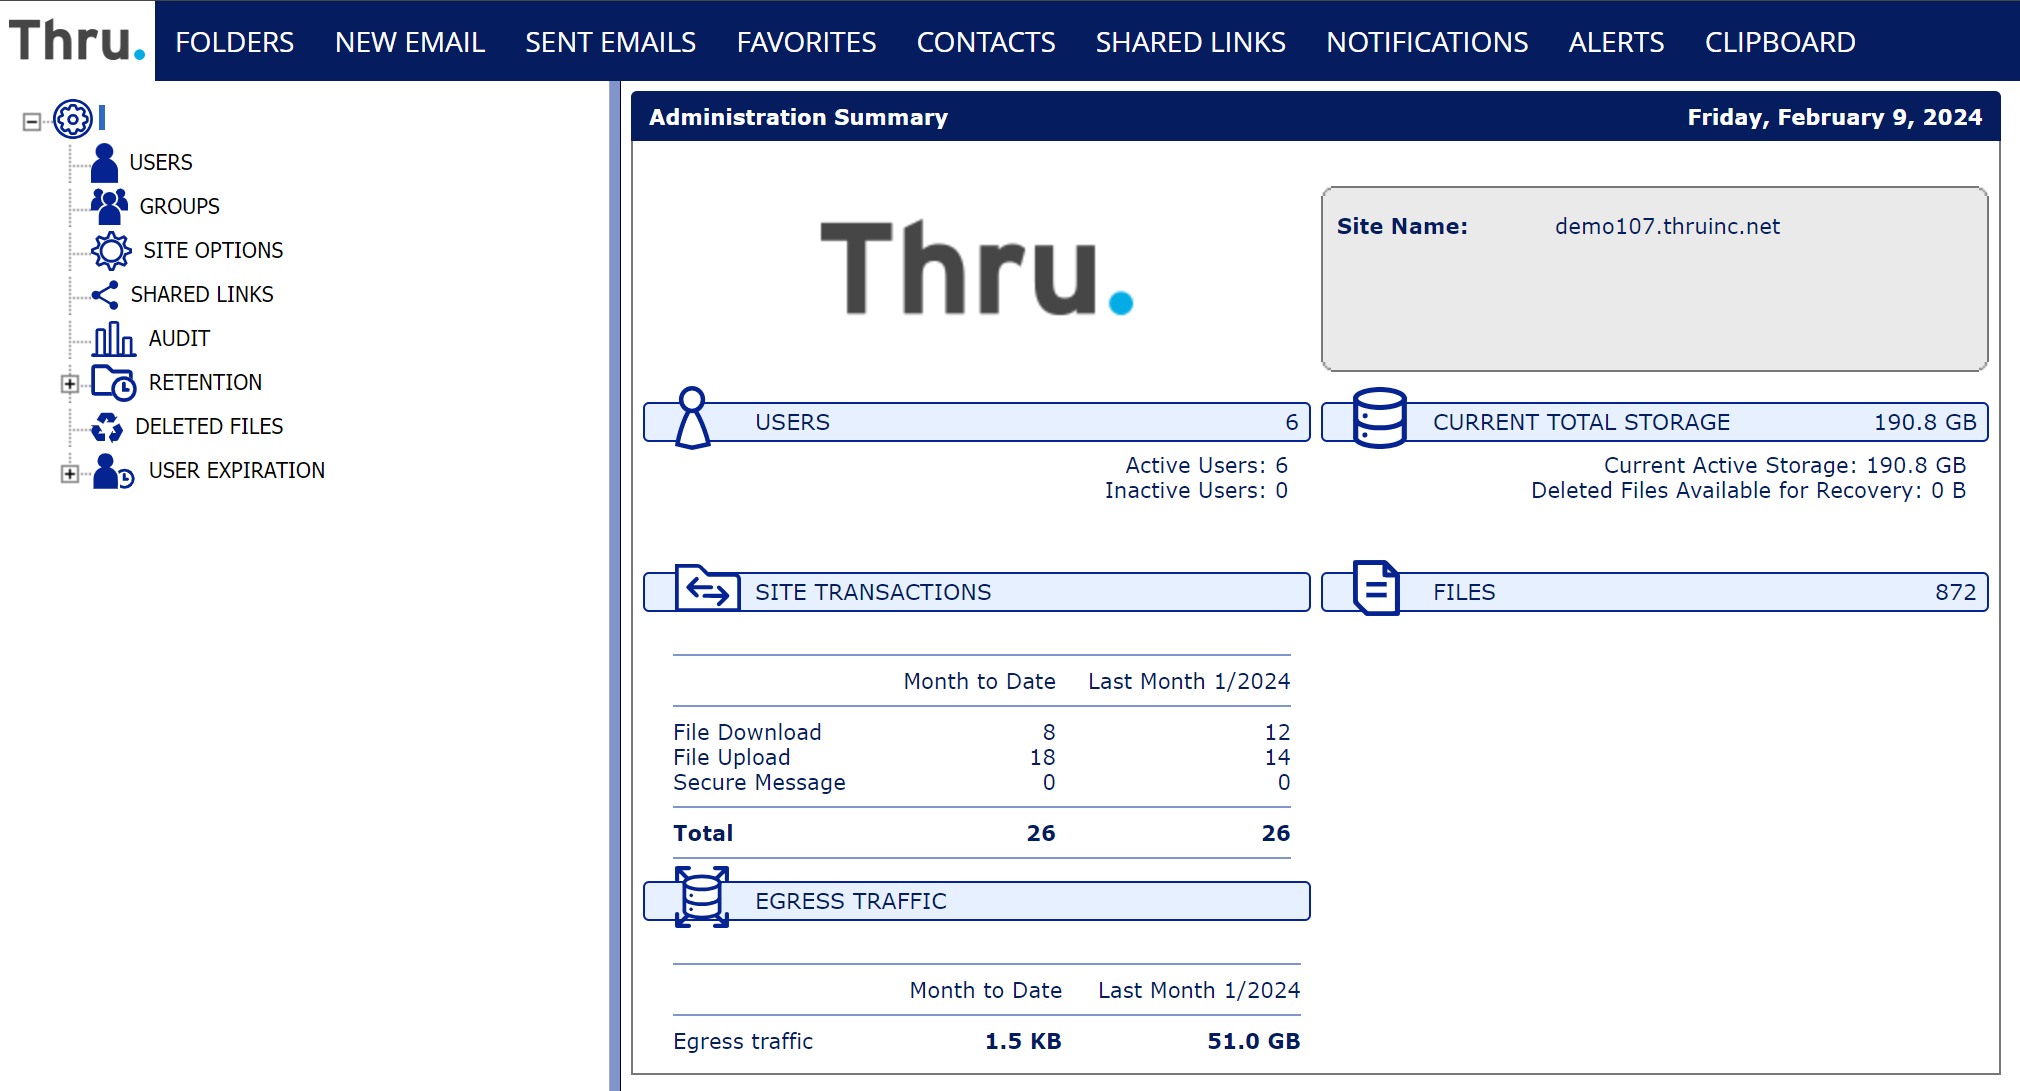The image size is (2020, 1091).
Task: Click the database icon beside Current Total Storage
Action: pyautogui.click(x=1380, y=418)
